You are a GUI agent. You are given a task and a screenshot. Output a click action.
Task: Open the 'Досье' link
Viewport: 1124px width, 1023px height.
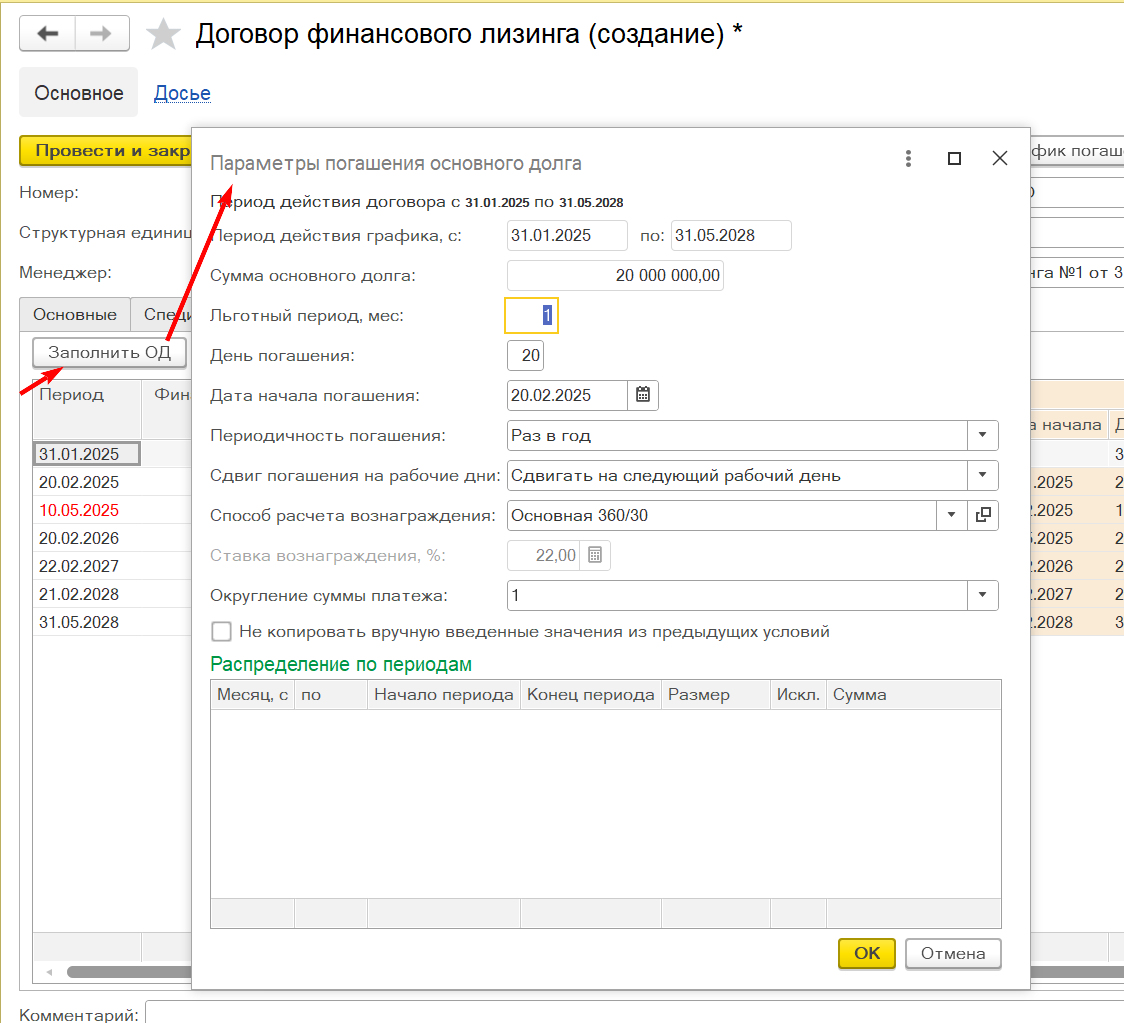pyautogui.click(x=182, y=93)
